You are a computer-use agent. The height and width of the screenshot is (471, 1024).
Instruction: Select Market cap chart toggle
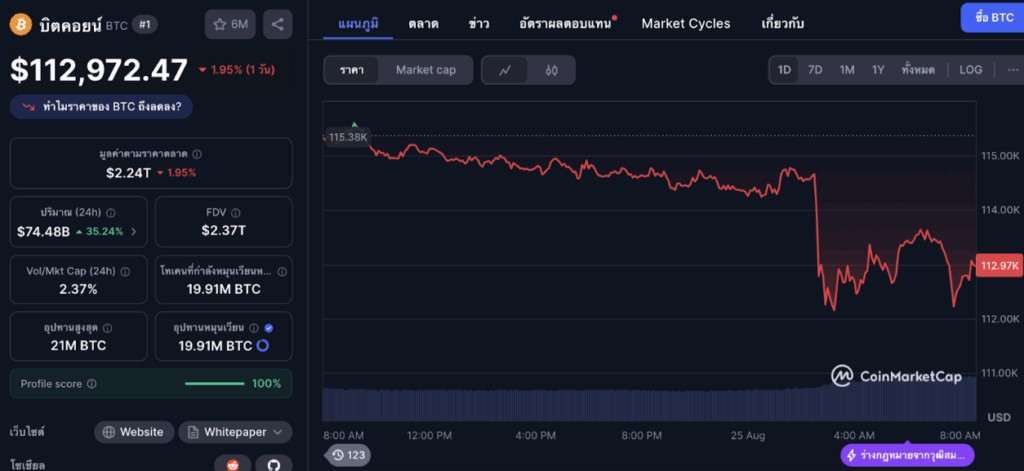point(426,71)
